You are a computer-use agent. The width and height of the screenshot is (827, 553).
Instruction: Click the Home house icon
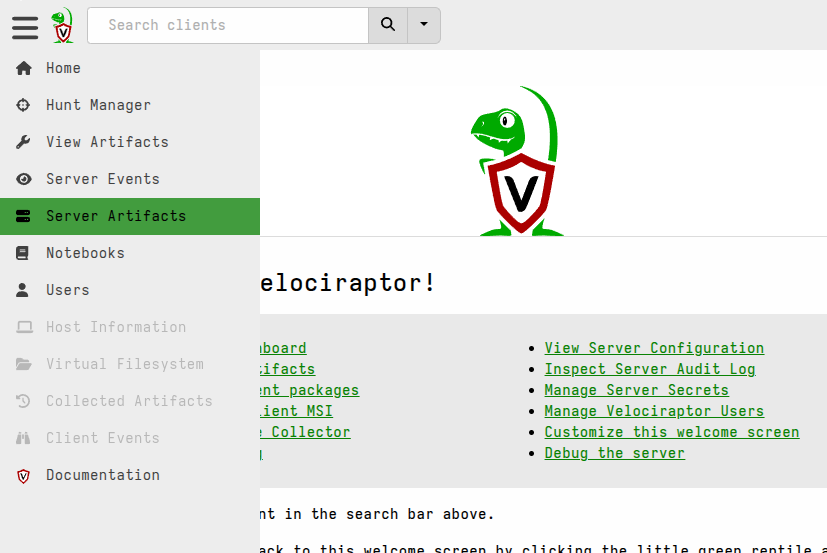[23, 68]
